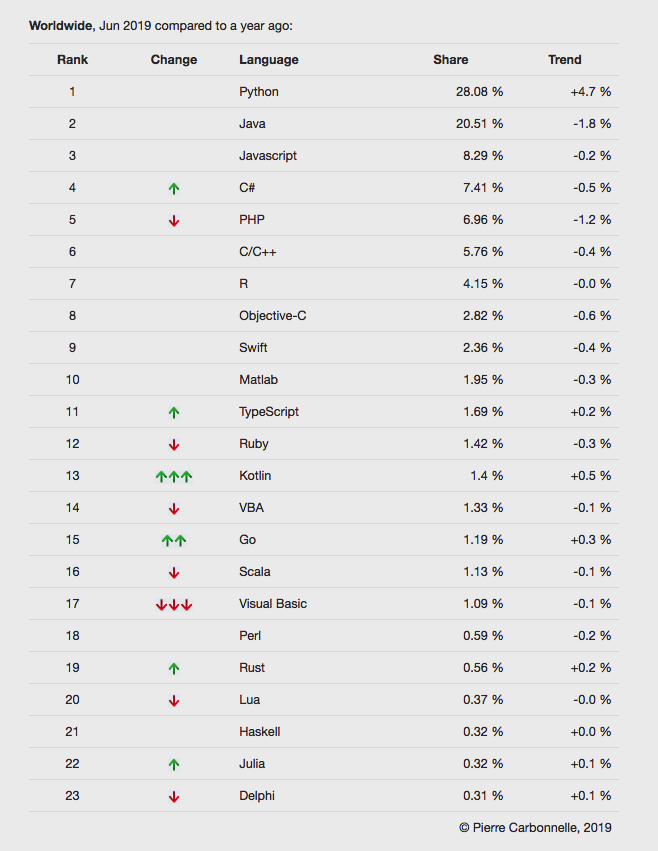
Task: Click the Haskell language name
Action: pos(260,732)
